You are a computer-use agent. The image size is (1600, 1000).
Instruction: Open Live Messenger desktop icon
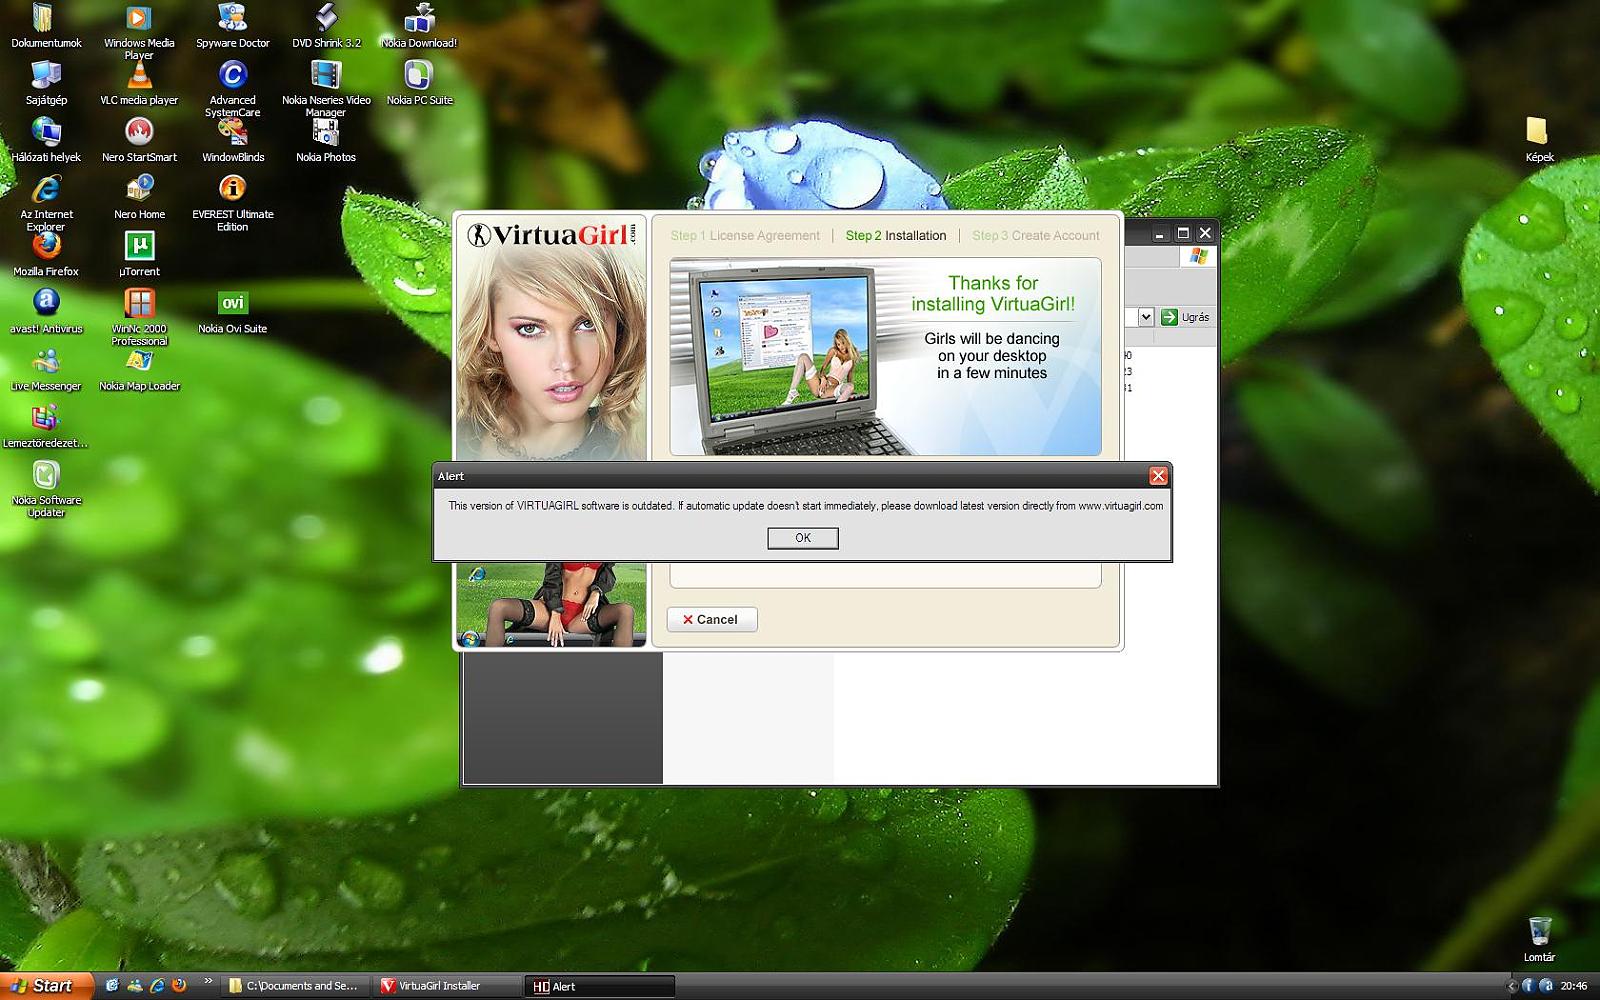pos(46,369)
